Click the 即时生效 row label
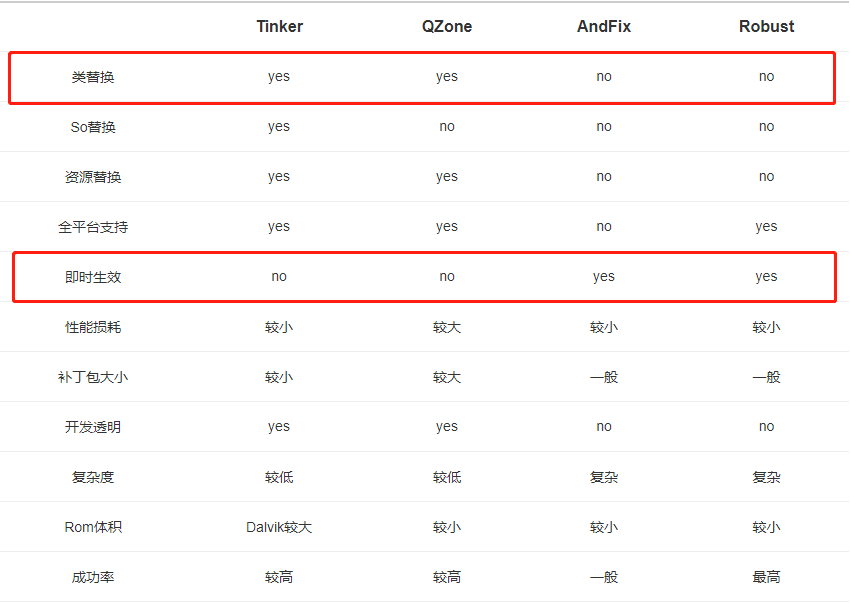Screen dimensions: 851x603 (x=93, y=277)
